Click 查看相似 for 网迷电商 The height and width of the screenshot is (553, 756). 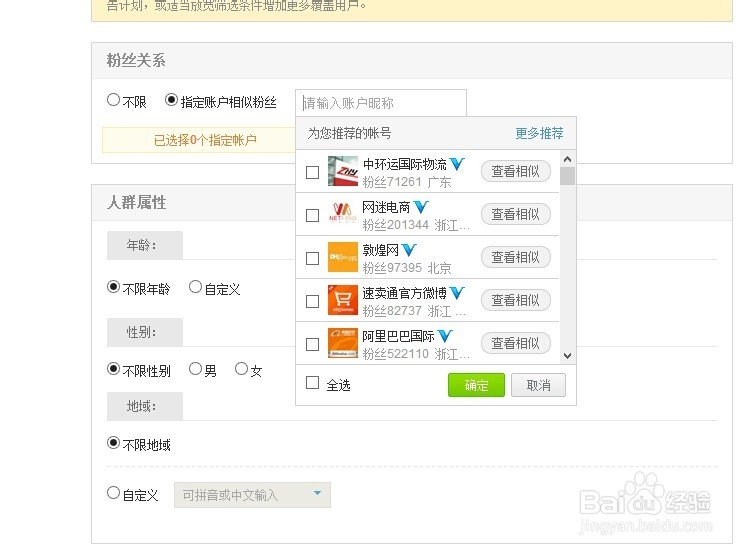point(515,214)
